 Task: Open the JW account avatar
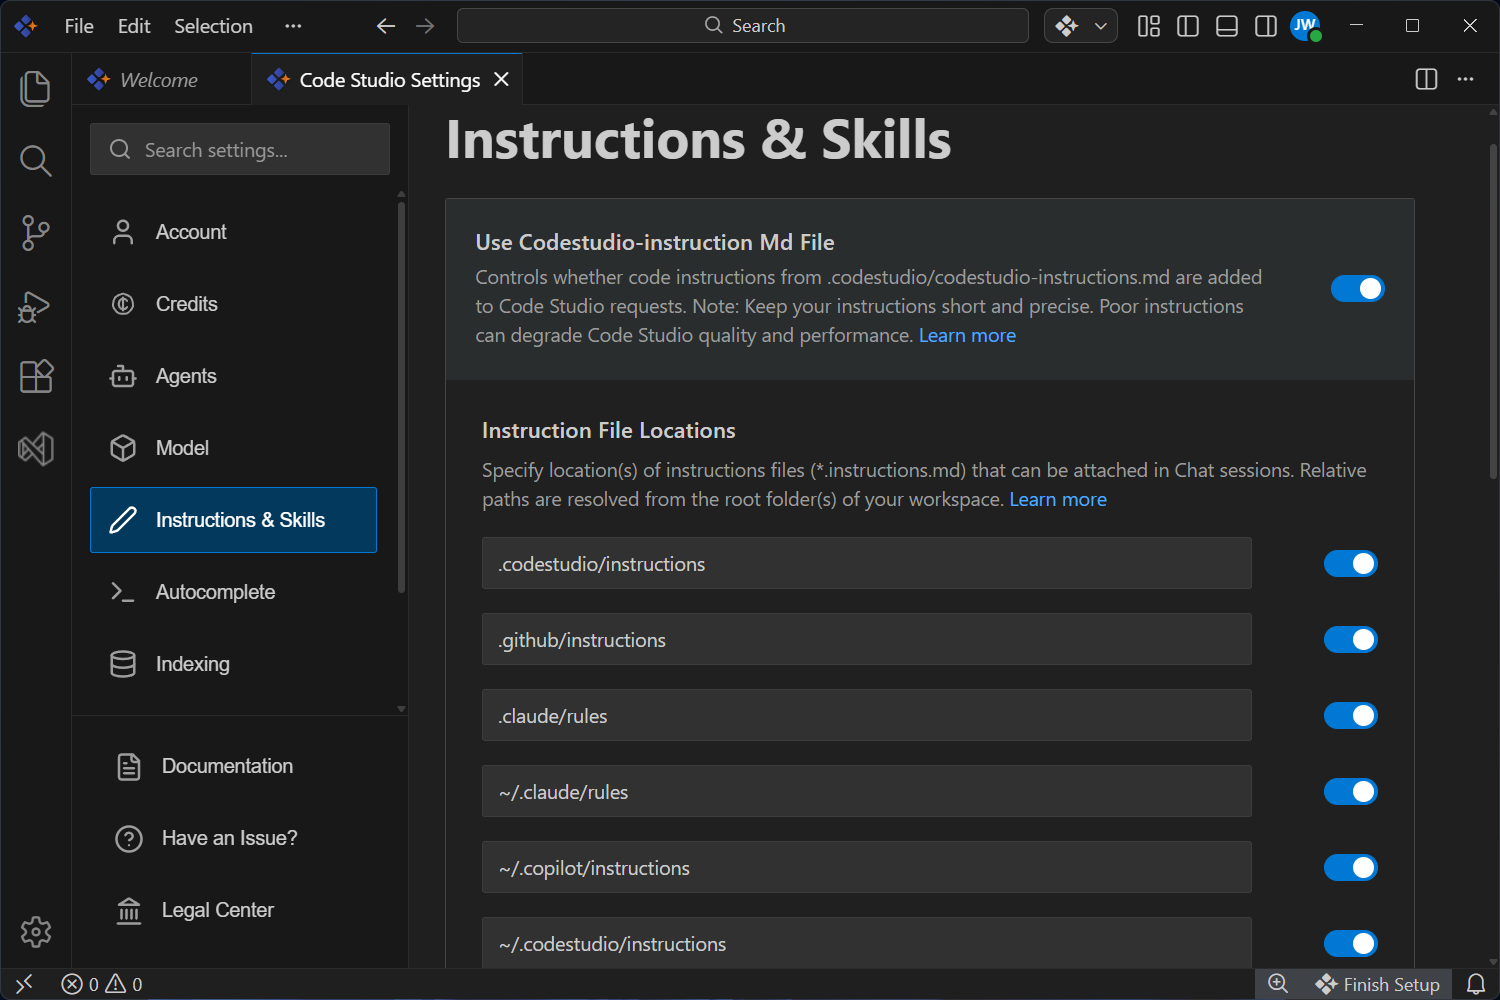click(x=1305, y=26)
